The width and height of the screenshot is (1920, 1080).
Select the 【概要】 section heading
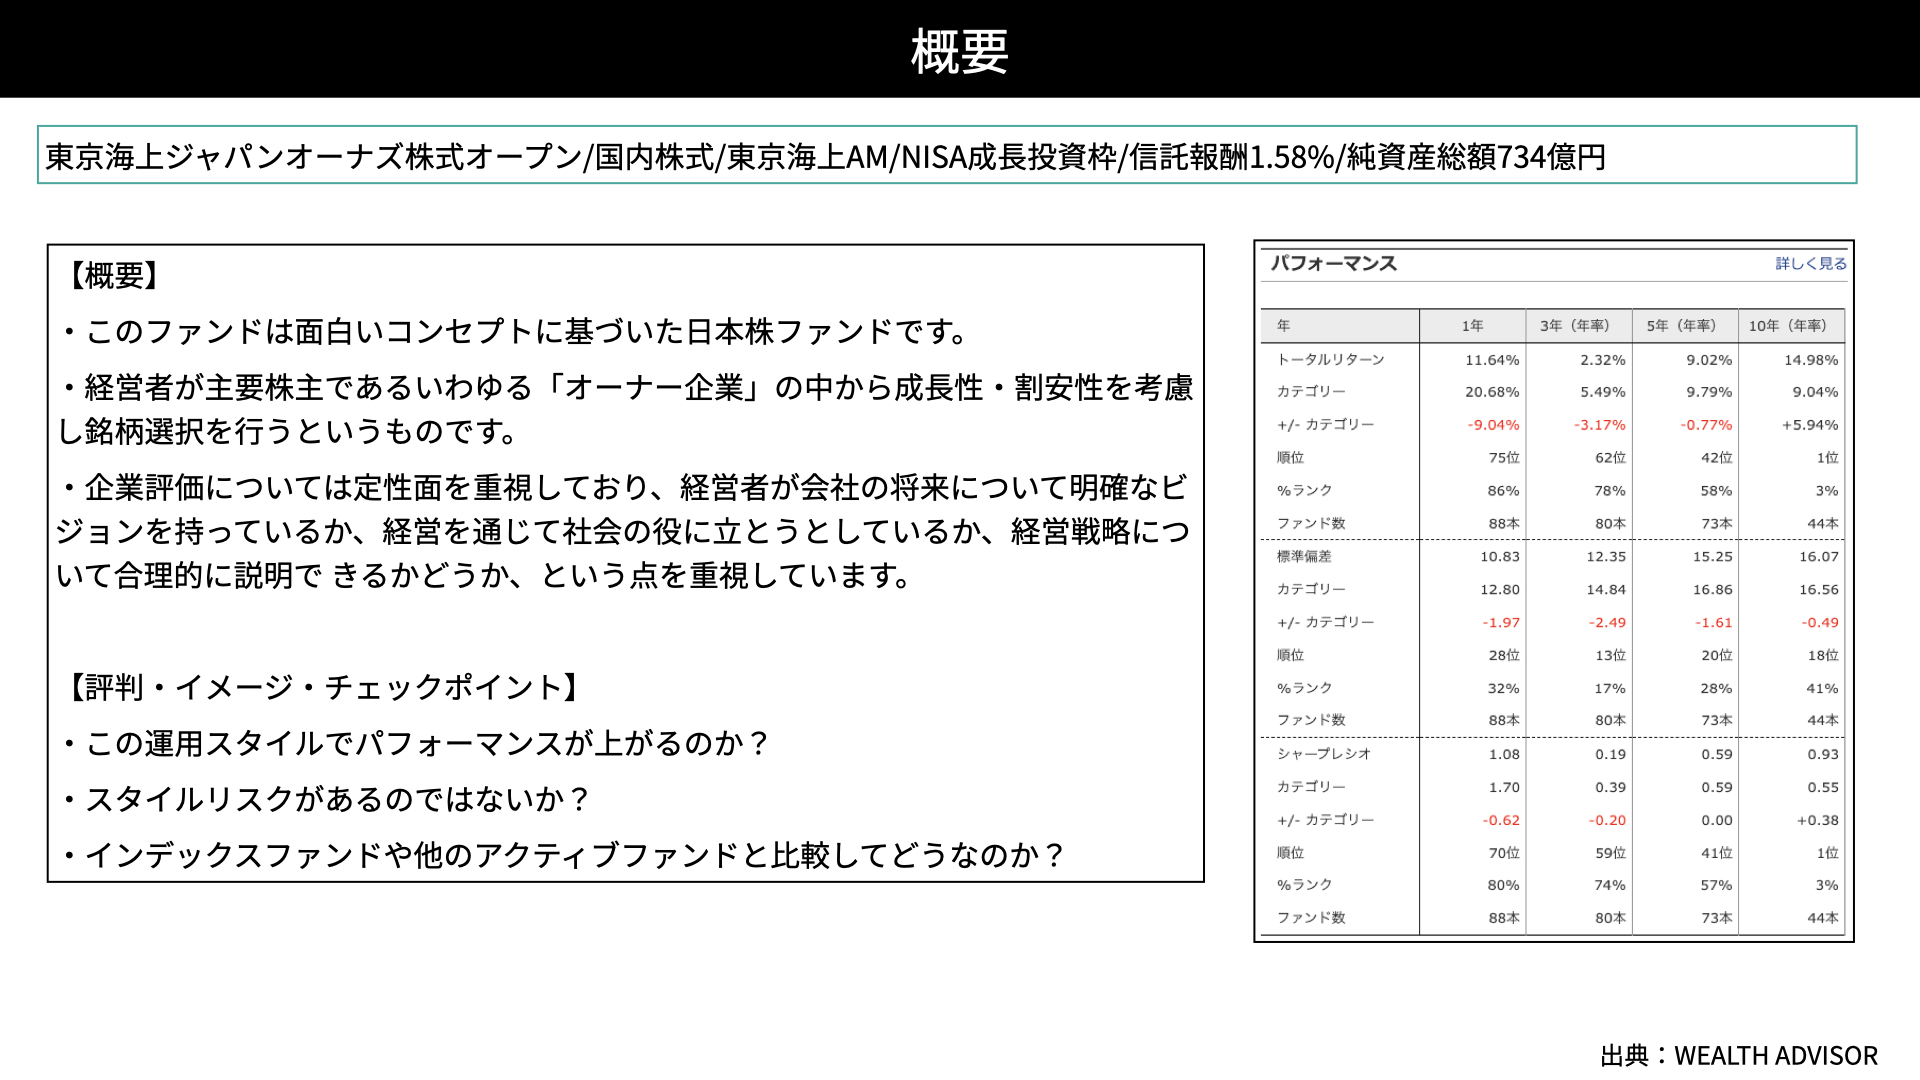(113, 275)
